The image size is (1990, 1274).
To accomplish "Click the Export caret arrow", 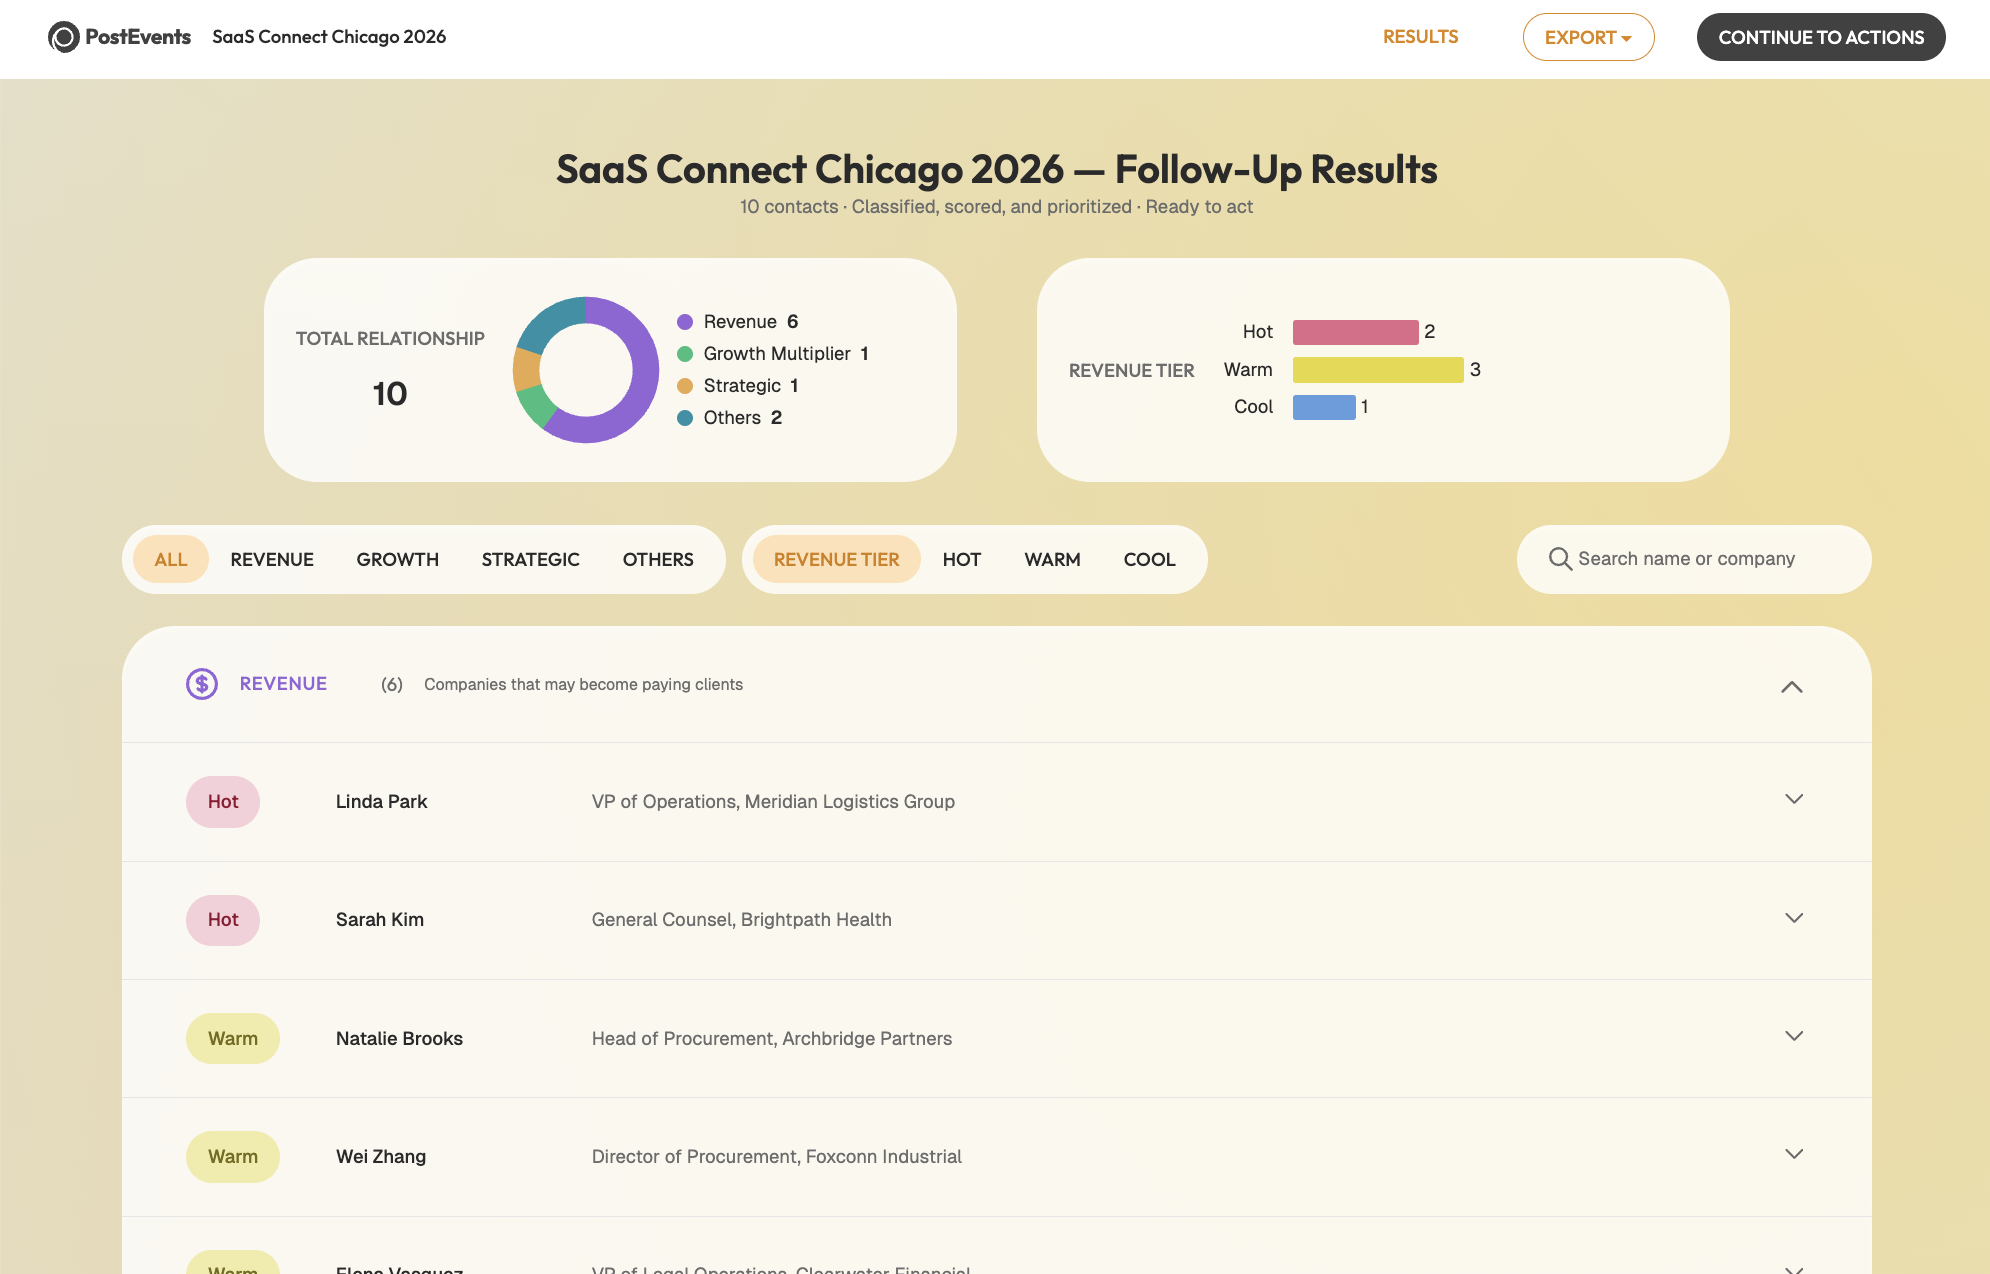I will (x=1626, y=38).
